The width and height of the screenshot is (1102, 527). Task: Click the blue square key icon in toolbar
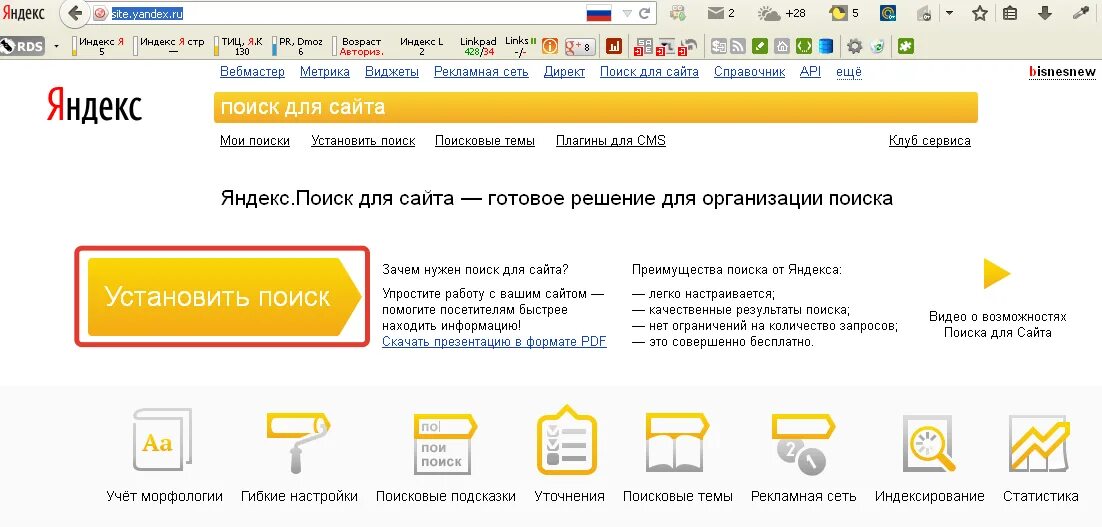(x=888, y=13)
